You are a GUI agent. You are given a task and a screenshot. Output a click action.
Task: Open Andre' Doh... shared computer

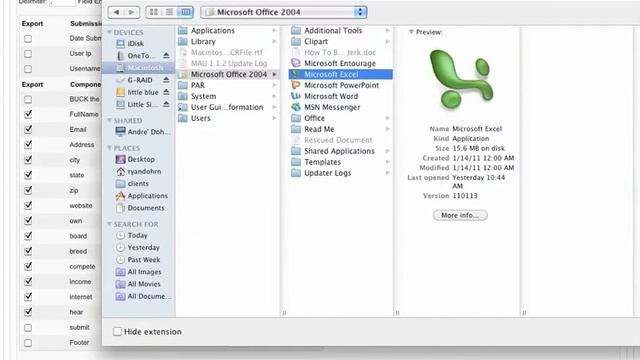(x=149, y=132)
